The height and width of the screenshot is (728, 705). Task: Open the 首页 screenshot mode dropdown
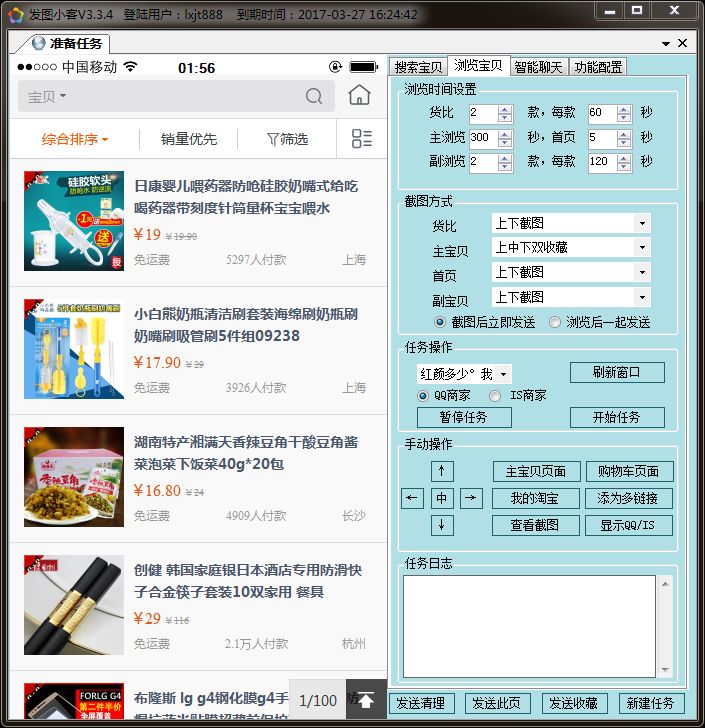(x=642, y=272)
